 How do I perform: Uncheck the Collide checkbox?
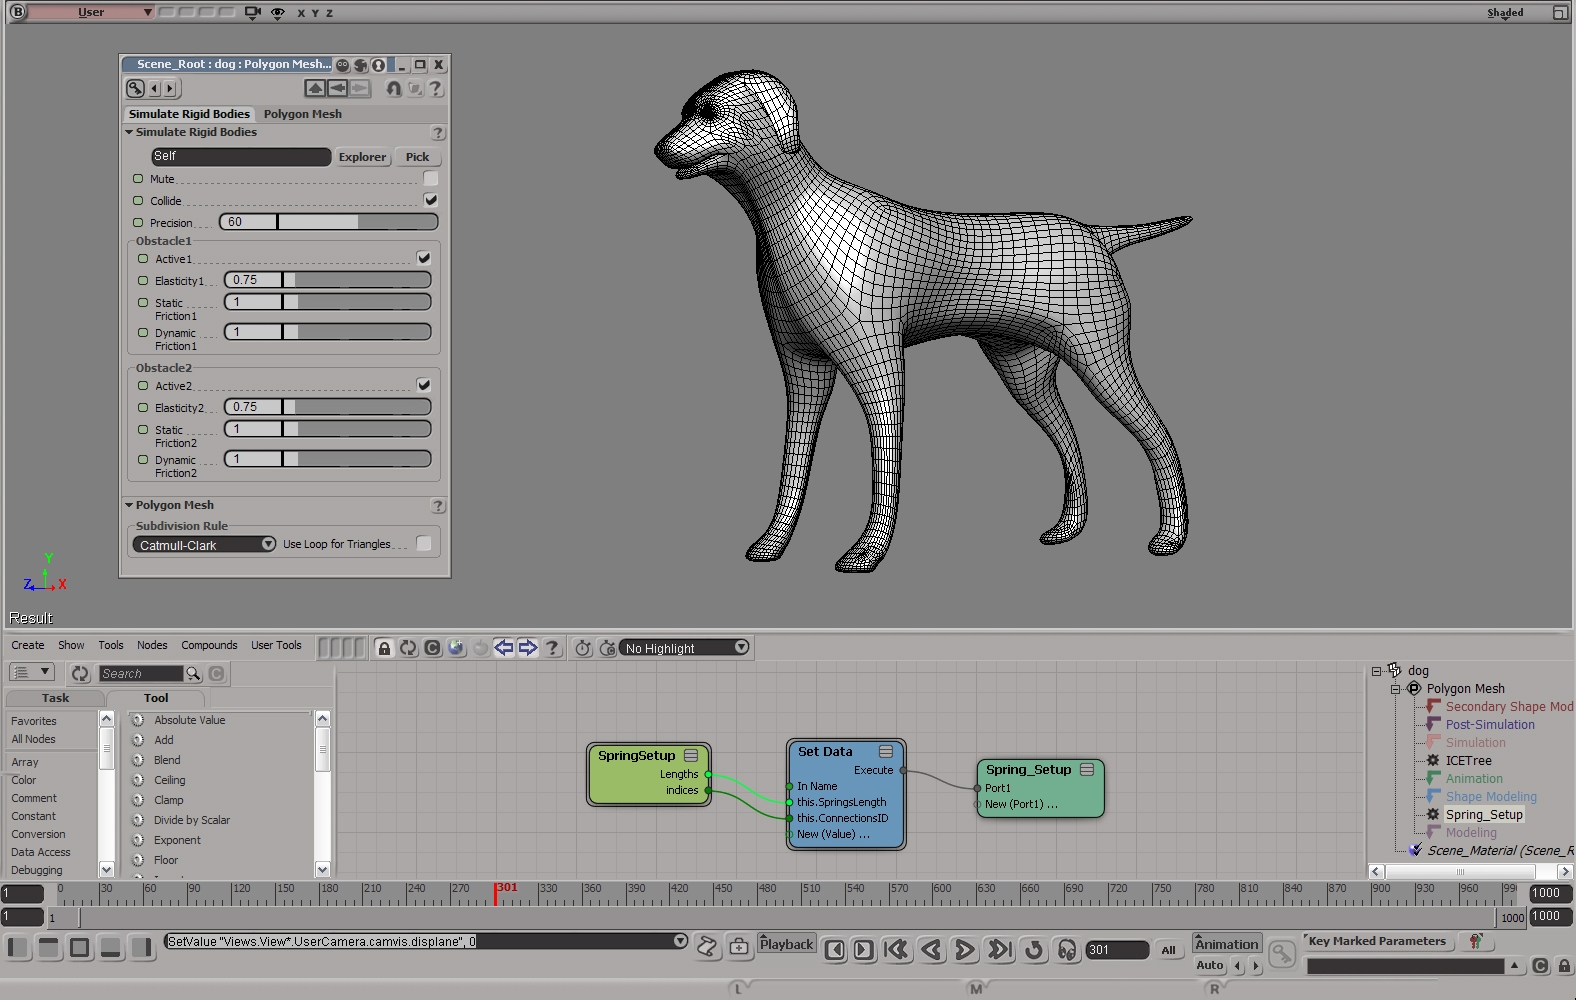(431, 200)
